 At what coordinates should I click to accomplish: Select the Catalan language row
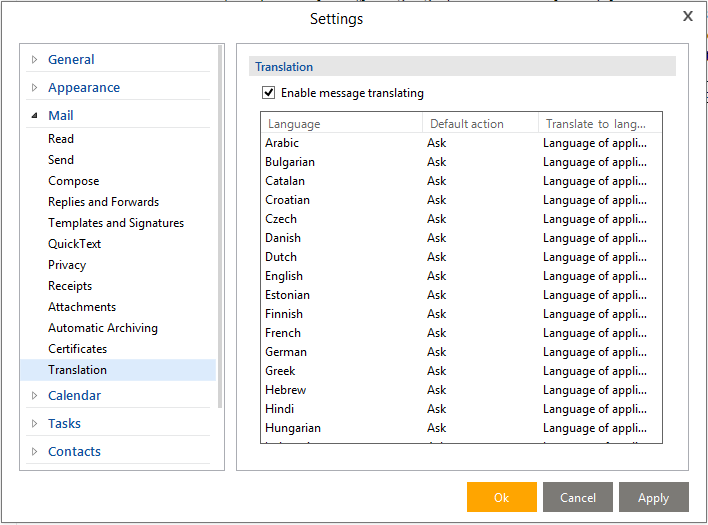point(461,181)
